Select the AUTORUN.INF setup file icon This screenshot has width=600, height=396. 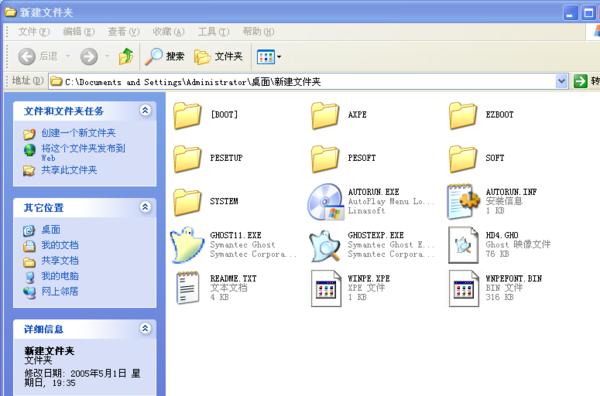click(463, 201)
